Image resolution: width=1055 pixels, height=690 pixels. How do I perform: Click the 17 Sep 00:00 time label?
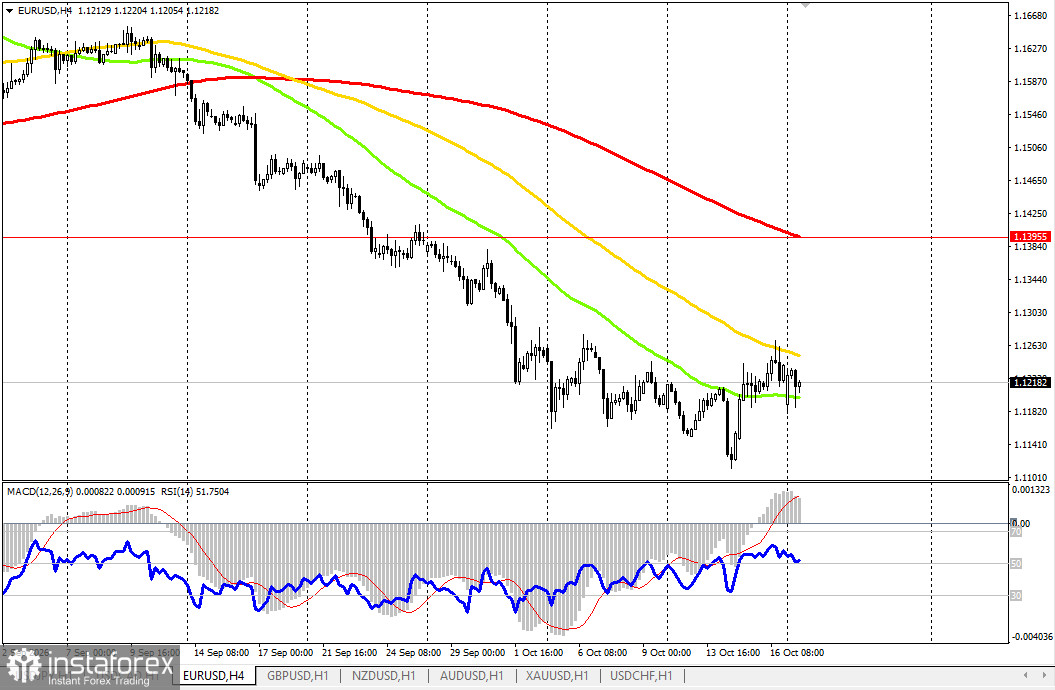(285, 653)
